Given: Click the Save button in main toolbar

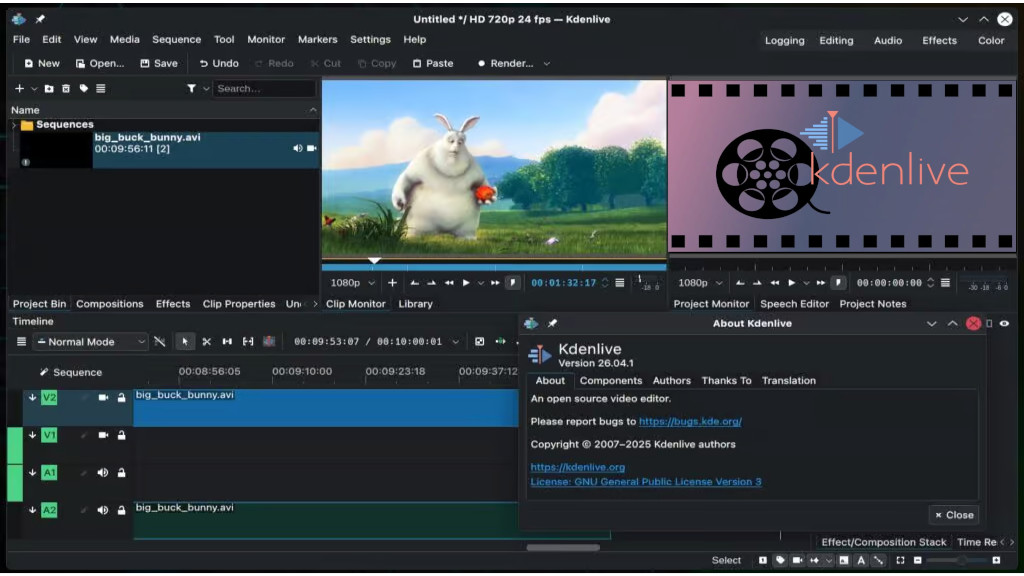Looking at the screenshot, I should click(159, 63).
